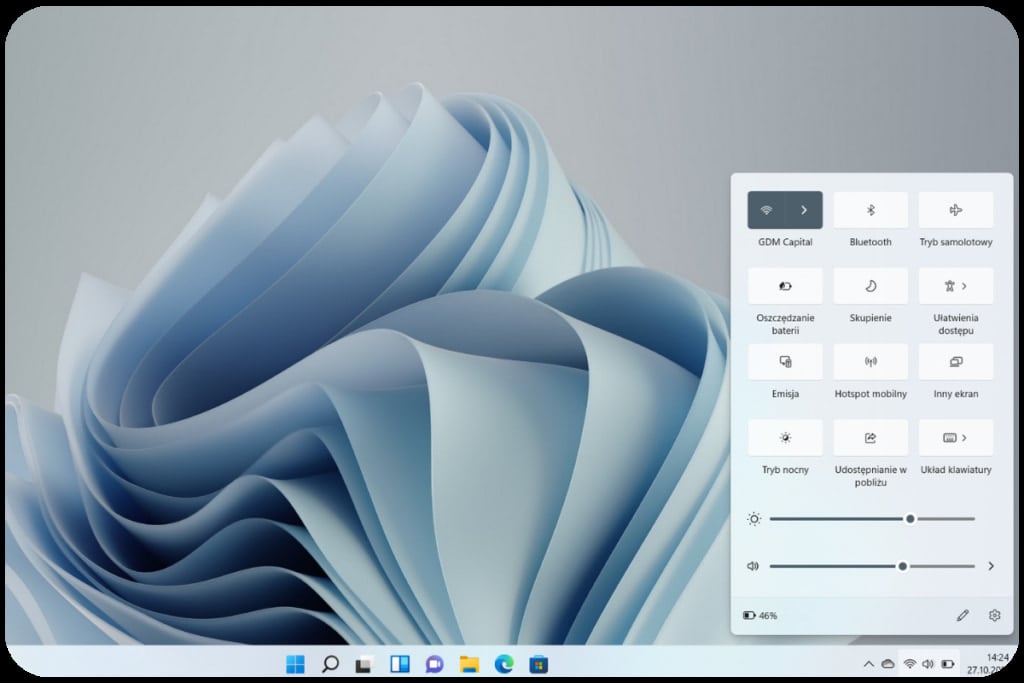This screenshot has height=683, width=1024.
Task: Toggle Wi-Fi off using GDM Capital tile
Action: tap(766, 210)
